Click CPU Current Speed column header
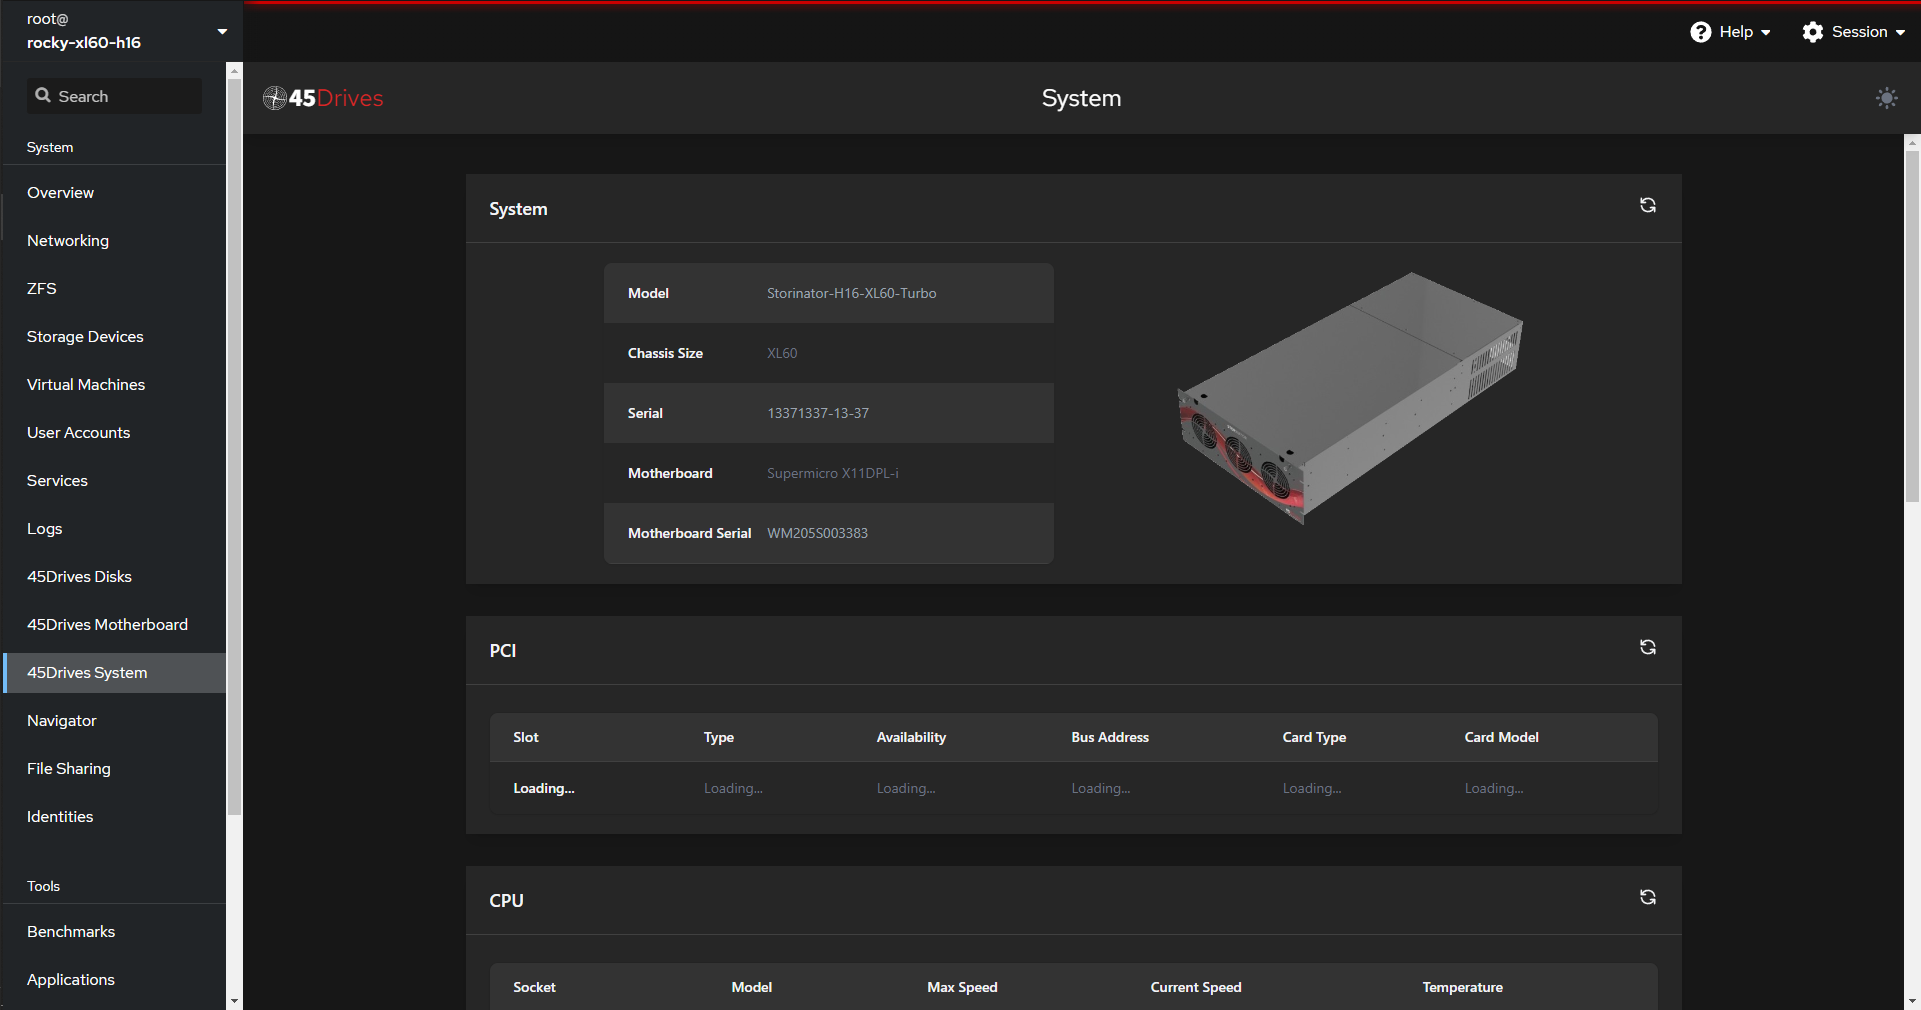1921x1010 pixels. click(x=1196, y=987)
